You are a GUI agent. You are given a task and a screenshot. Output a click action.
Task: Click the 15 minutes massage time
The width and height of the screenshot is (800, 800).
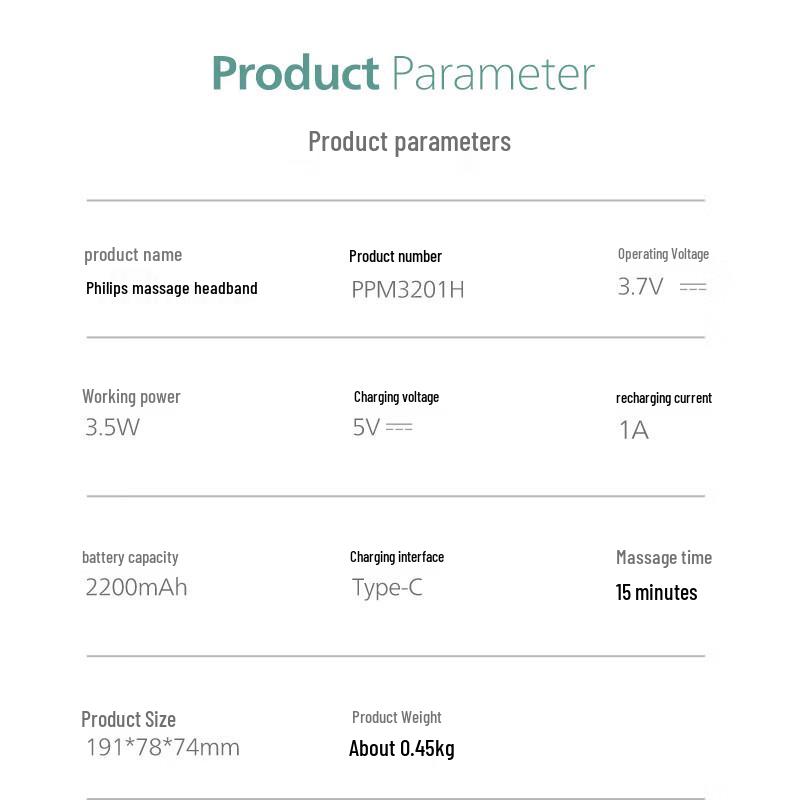click(656, 592)
